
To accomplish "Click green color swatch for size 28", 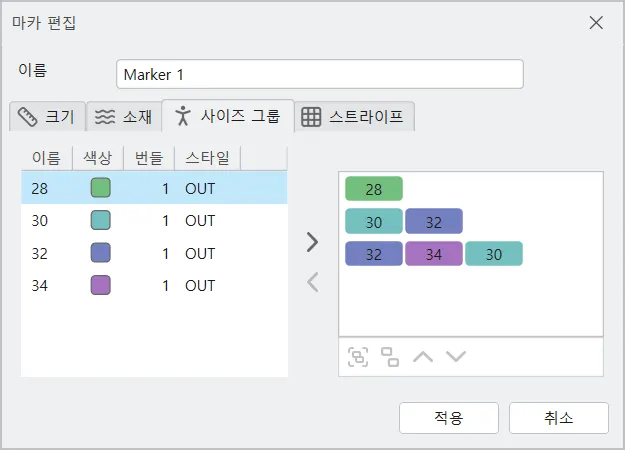I will (x=100, y=188).
